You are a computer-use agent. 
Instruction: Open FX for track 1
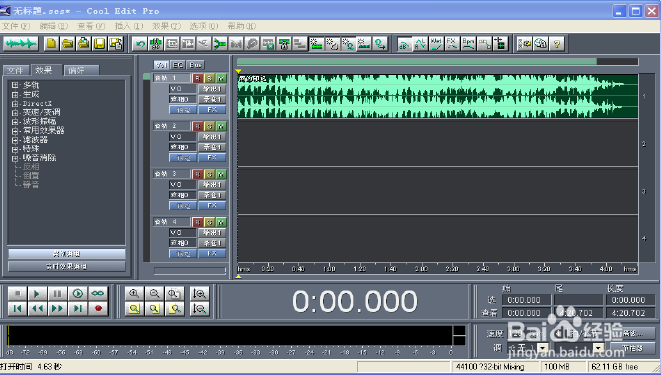[x=212, y=110]
